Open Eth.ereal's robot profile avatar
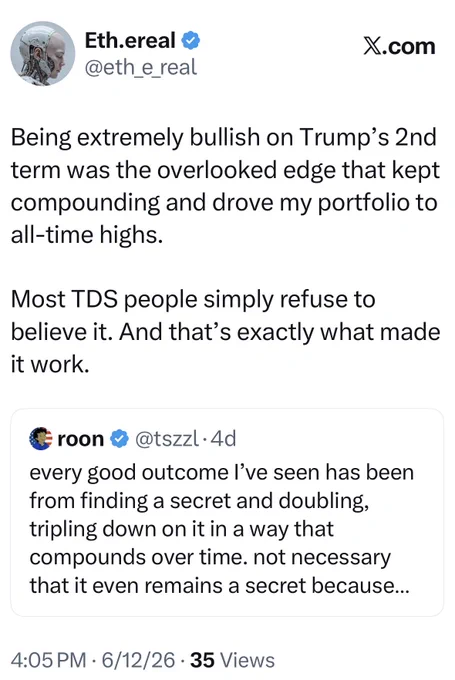Image resolution: width=455 pixels, height=680 pixels. coord(43,53)
